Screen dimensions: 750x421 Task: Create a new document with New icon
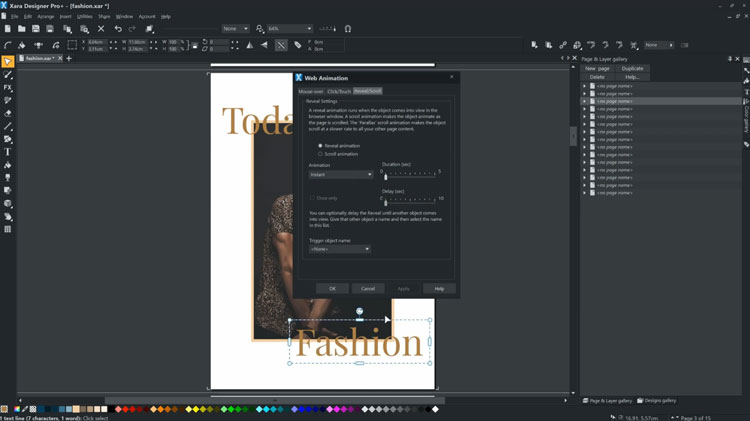pyautogui.click(x=8, y=29)
